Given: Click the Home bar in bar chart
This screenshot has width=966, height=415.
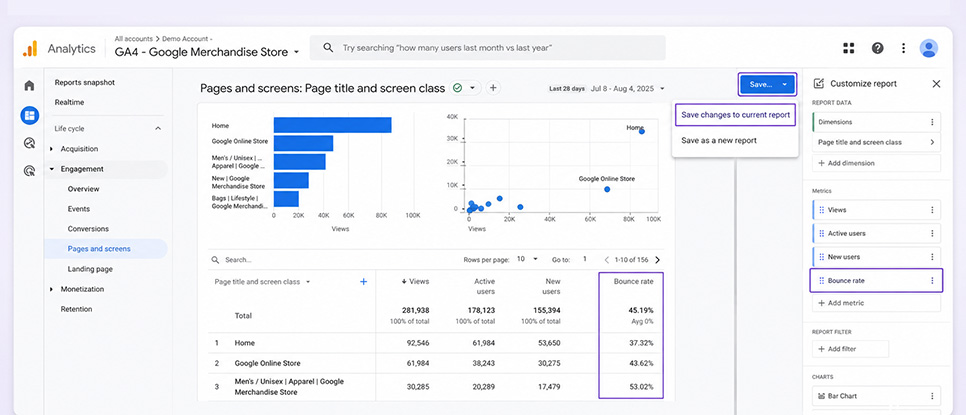Looking at the screenshot, I should click(333, 125).
